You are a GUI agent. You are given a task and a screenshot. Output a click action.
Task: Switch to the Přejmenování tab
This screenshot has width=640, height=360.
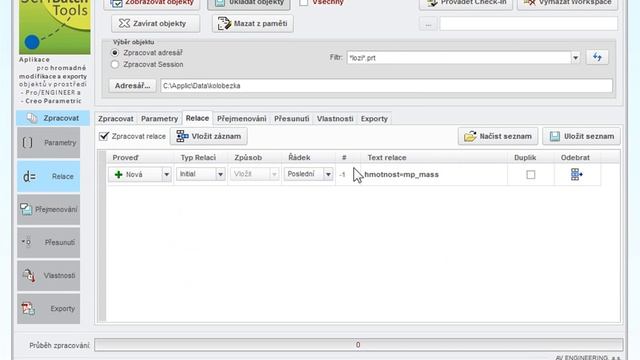click(242, 119)
